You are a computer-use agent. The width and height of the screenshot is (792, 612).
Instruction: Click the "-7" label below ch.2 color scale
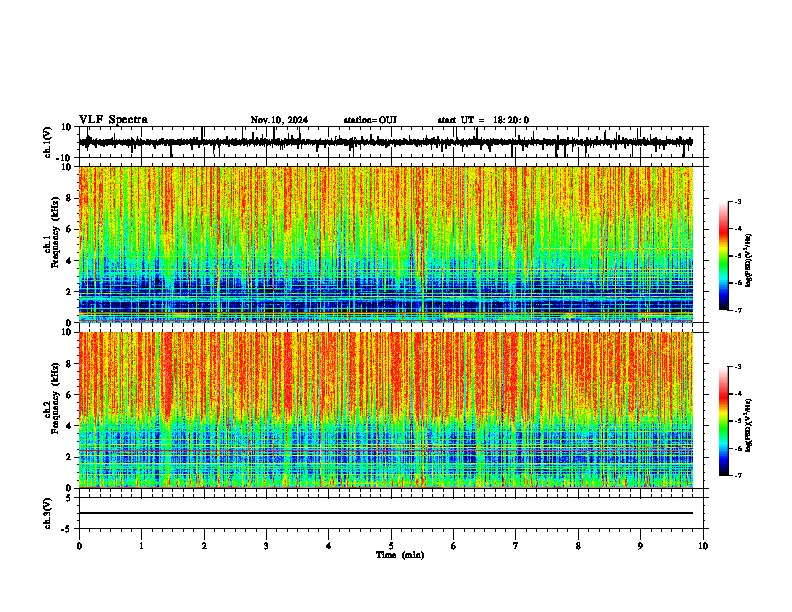737,476
